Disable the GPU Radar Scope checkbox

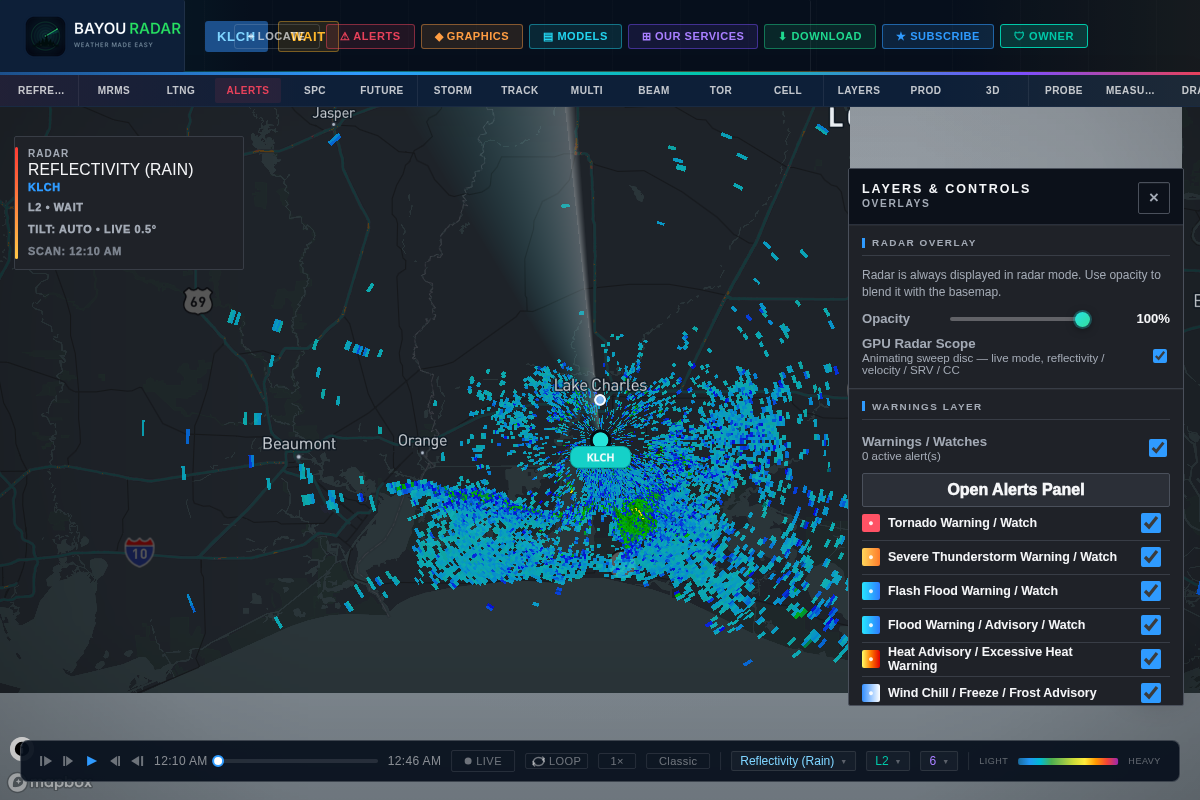[x=1160, y=356]
